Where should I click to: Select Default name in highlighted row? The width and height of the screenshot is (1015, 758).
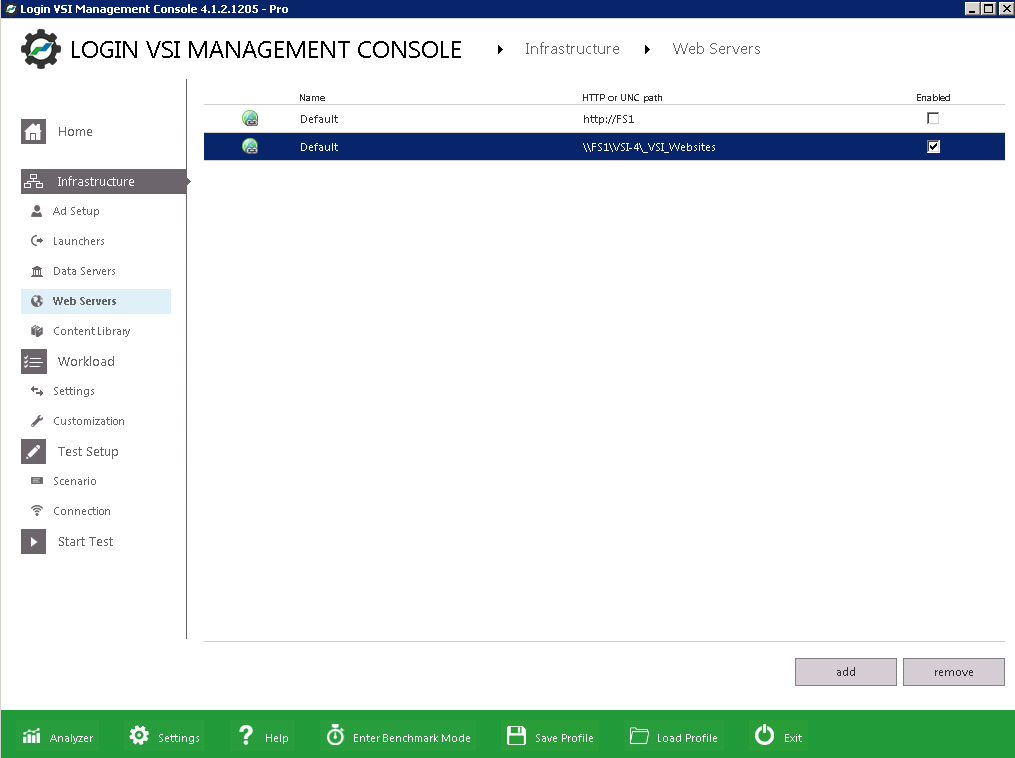click(319, 147)
